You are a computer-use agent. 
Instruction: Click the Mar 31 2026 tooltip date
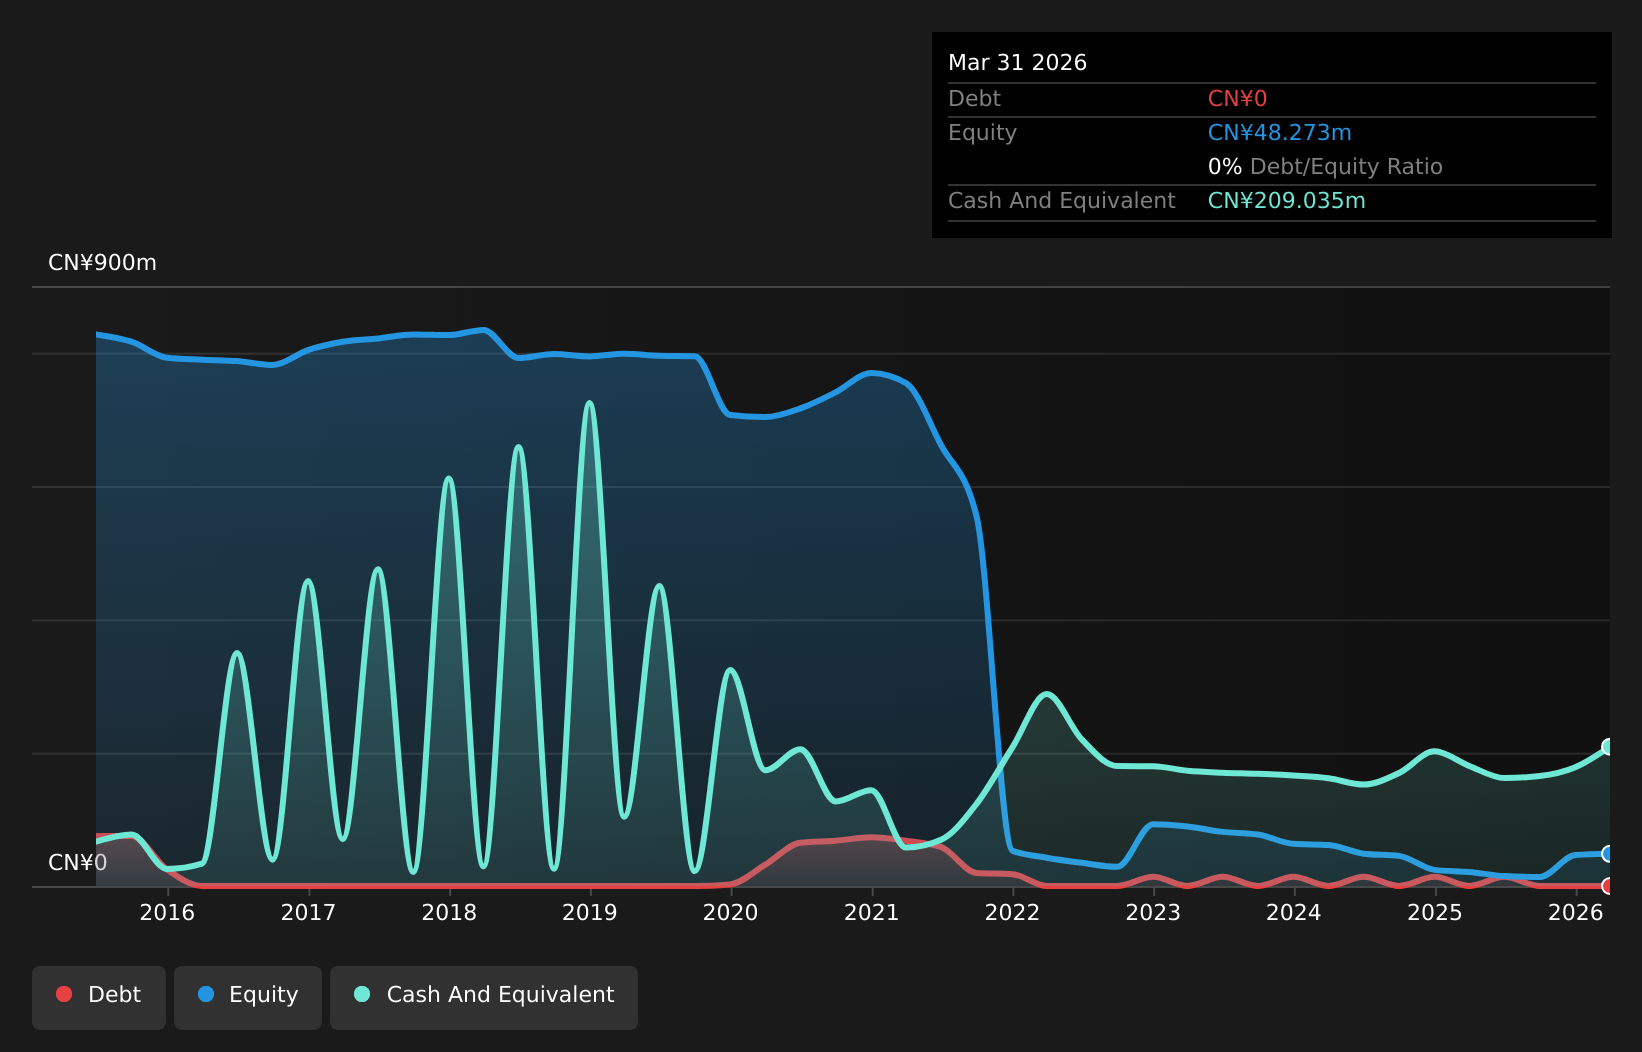[1017, 63]
